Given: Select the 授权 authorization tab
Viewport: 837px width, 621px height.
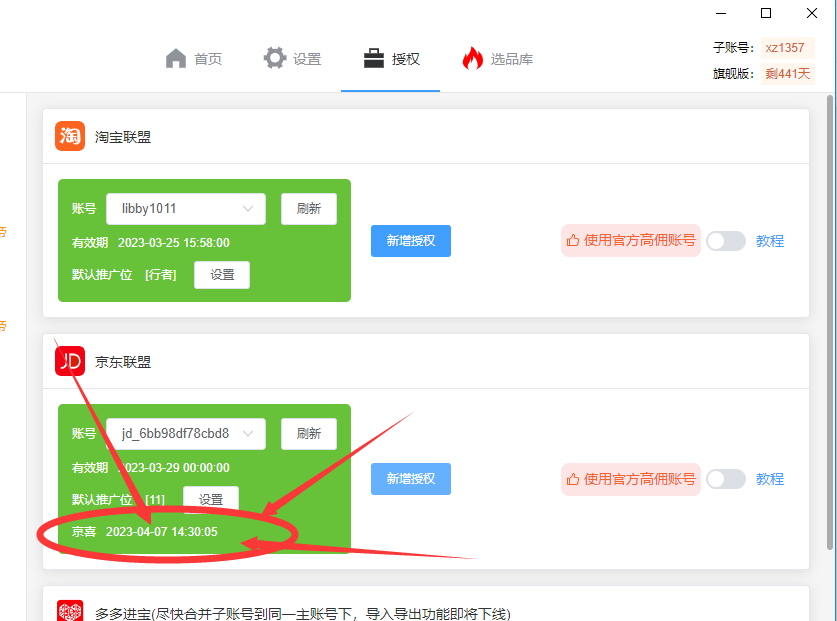Looking at the screenshot, I should [391, 58].
